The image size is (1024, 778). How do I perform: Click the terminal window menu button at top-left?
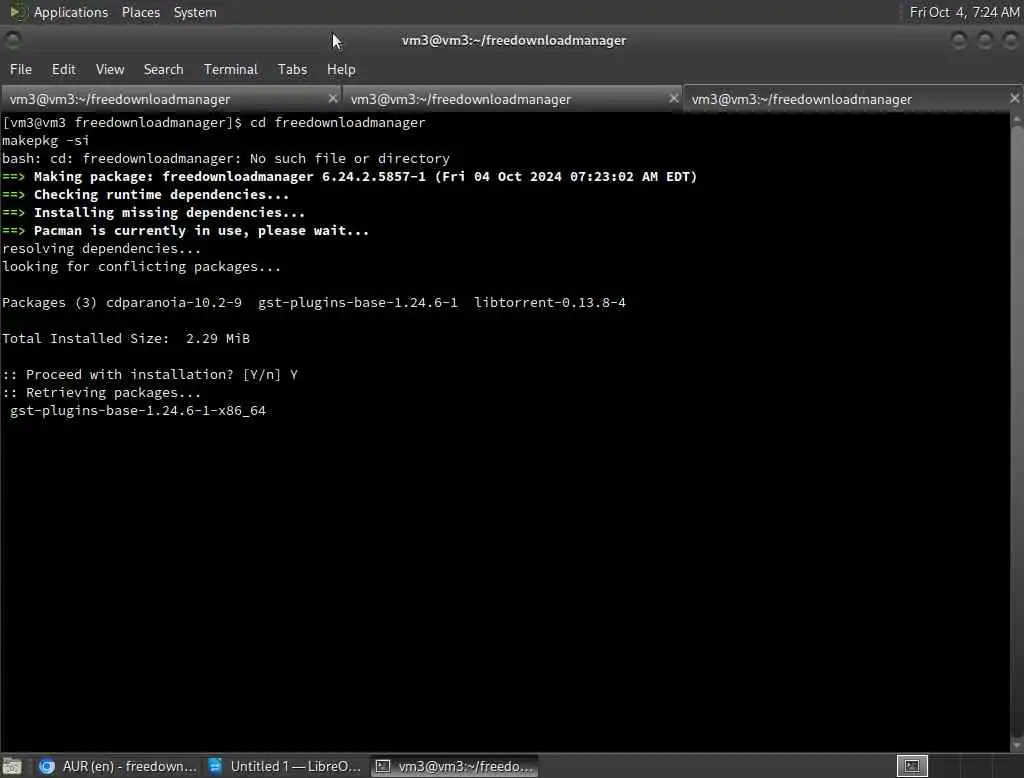[12, 41]
